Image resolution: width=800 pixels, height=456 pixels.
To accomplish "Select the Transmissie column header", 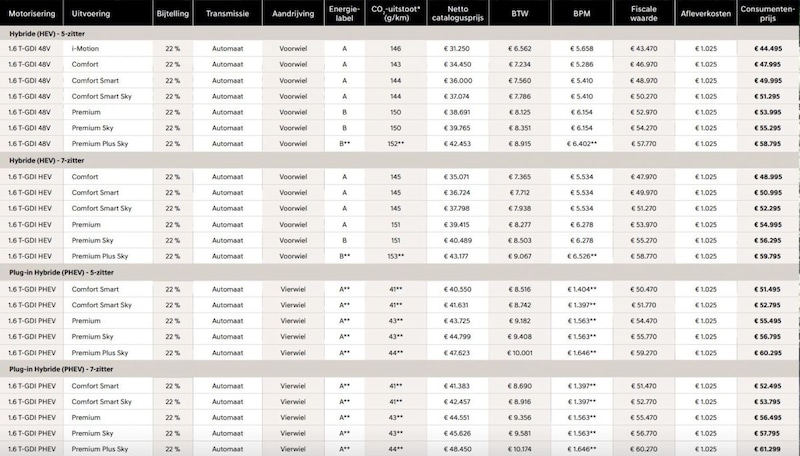I will [226, 17].
